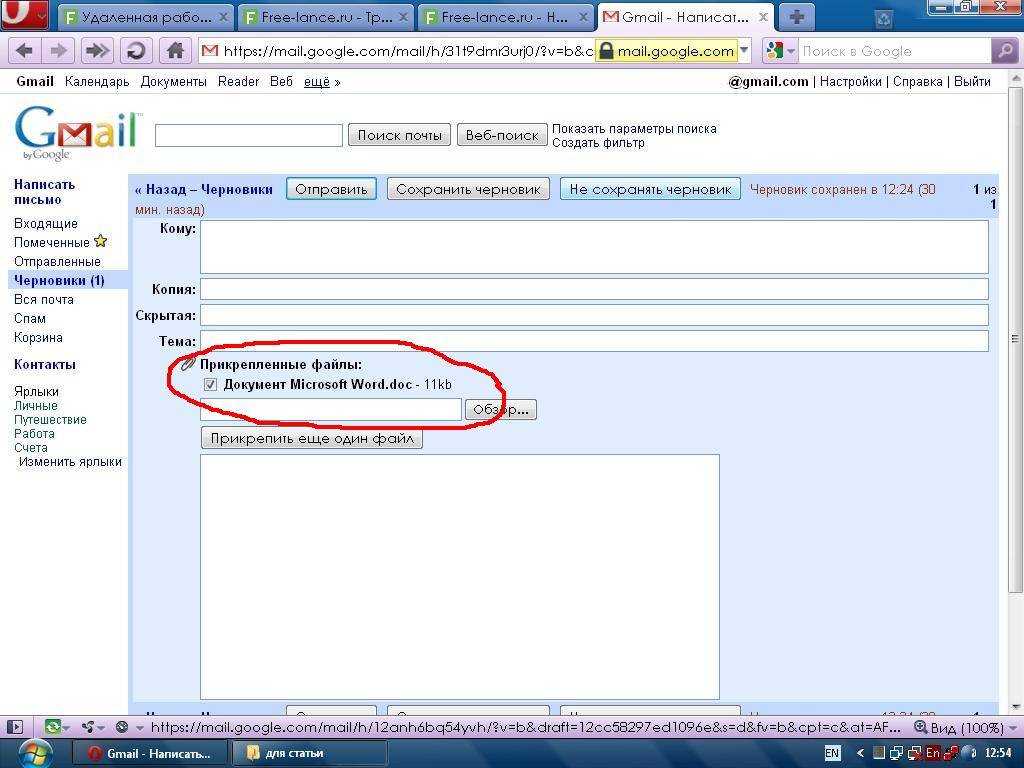Screen dimensions: 1024x768
Task: Go back via « Назад – Черновики link
Action: [x=204, y=189]
